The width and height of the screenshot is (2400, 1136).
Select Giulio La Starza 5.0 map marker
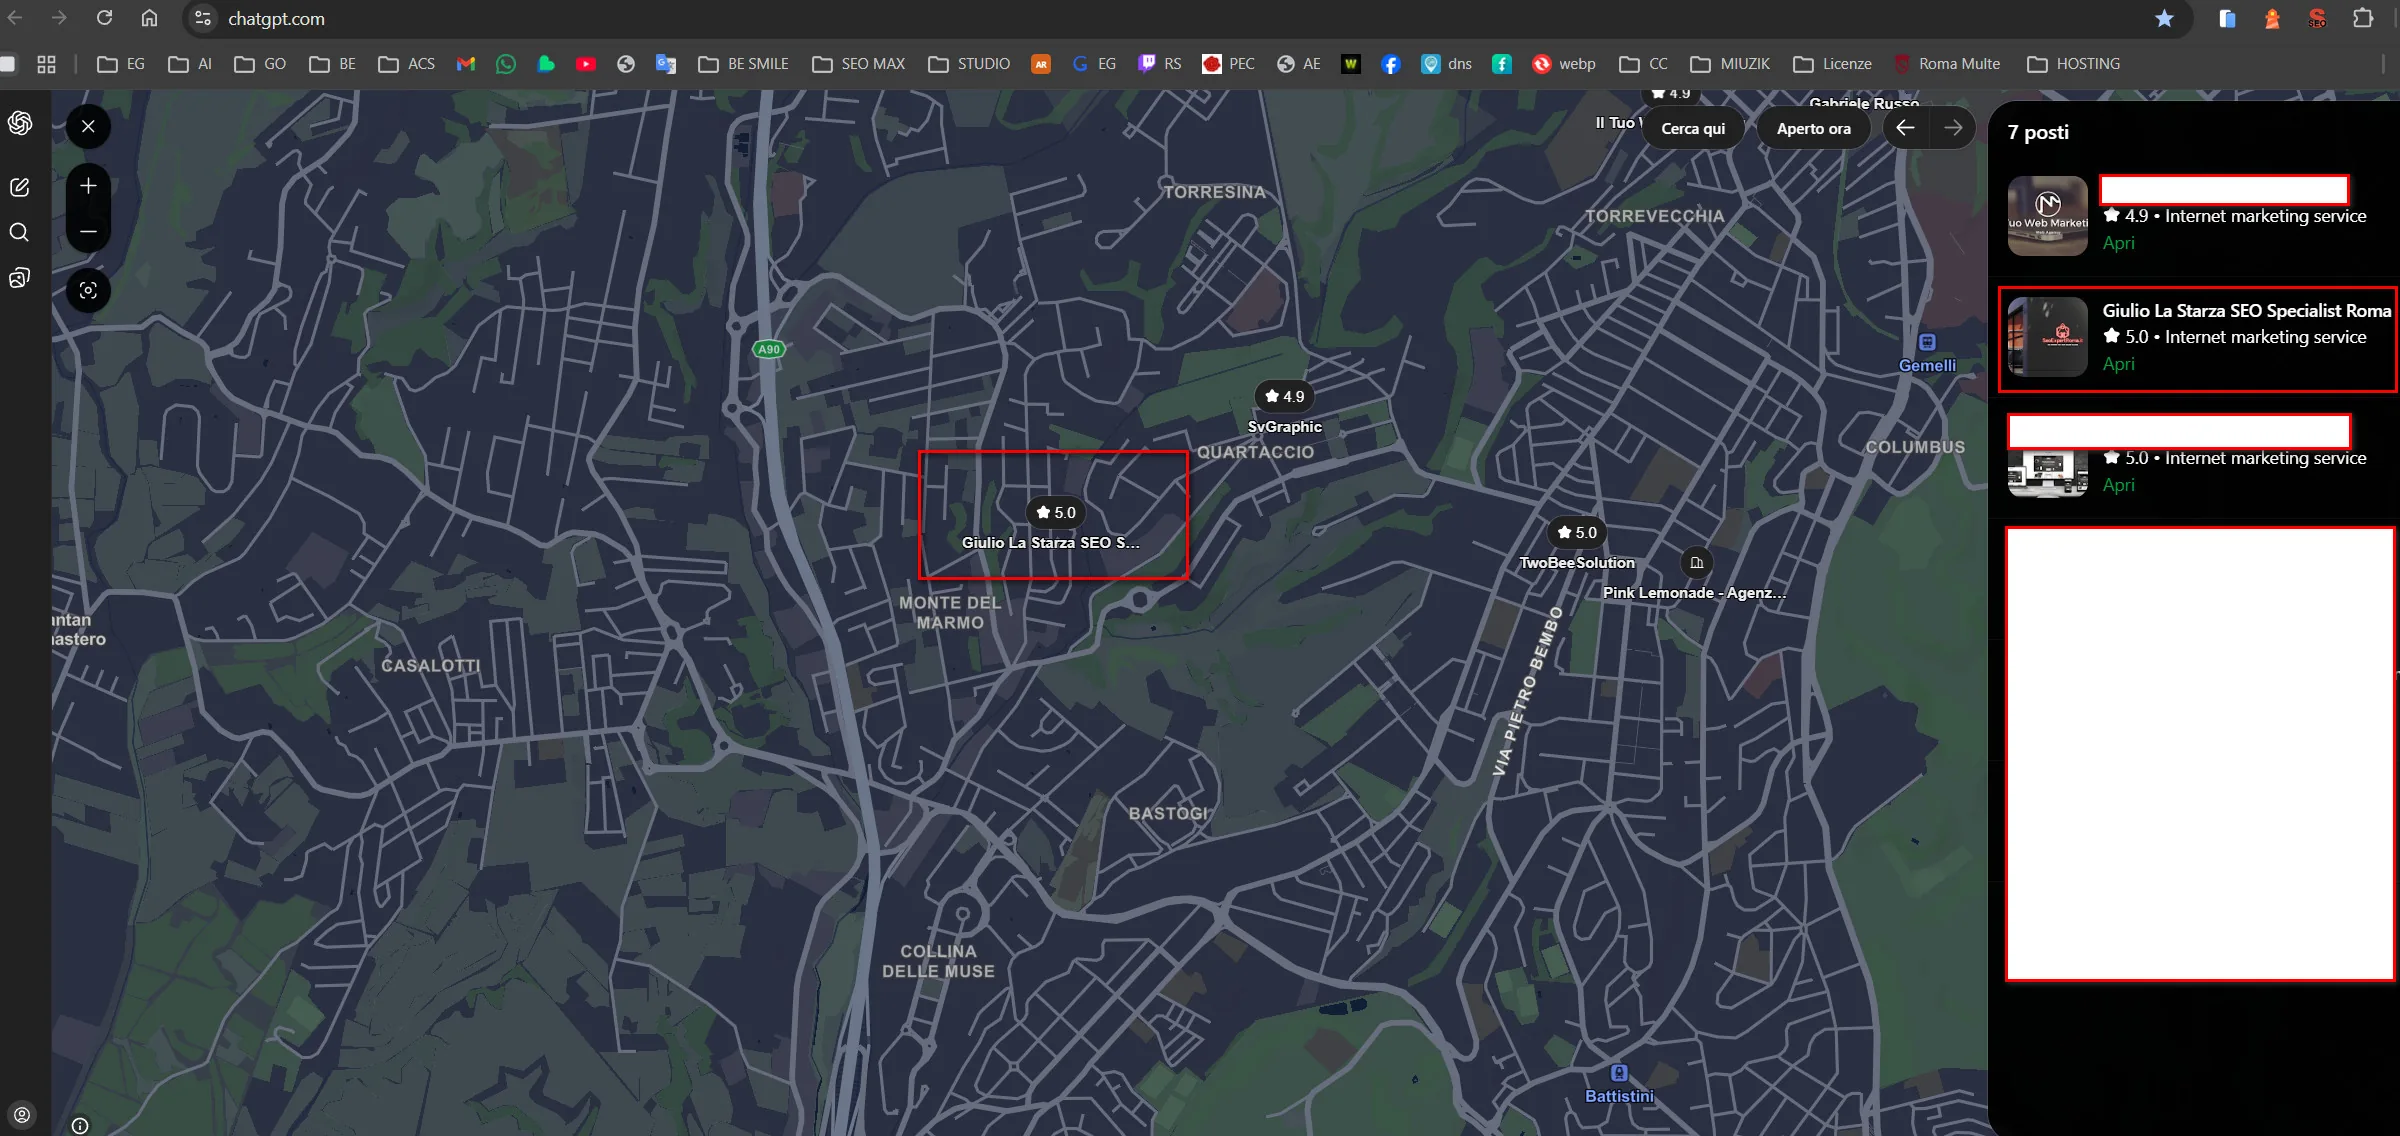coord(1056,512)
